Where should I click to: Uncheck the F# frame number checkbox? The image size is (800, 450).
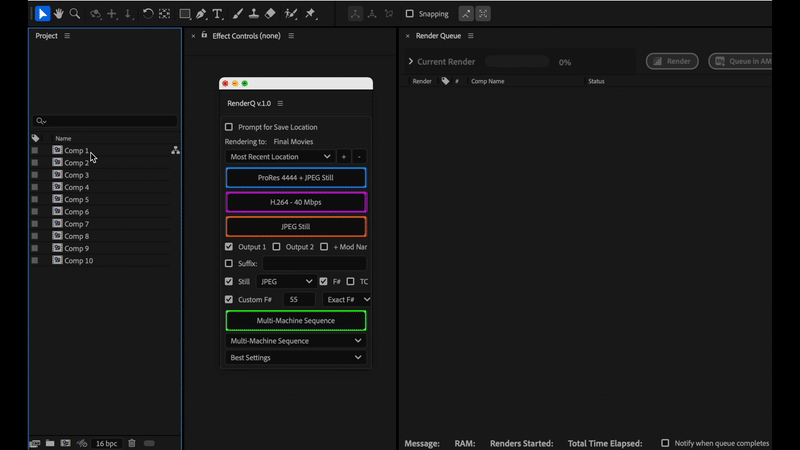[323, 282]
